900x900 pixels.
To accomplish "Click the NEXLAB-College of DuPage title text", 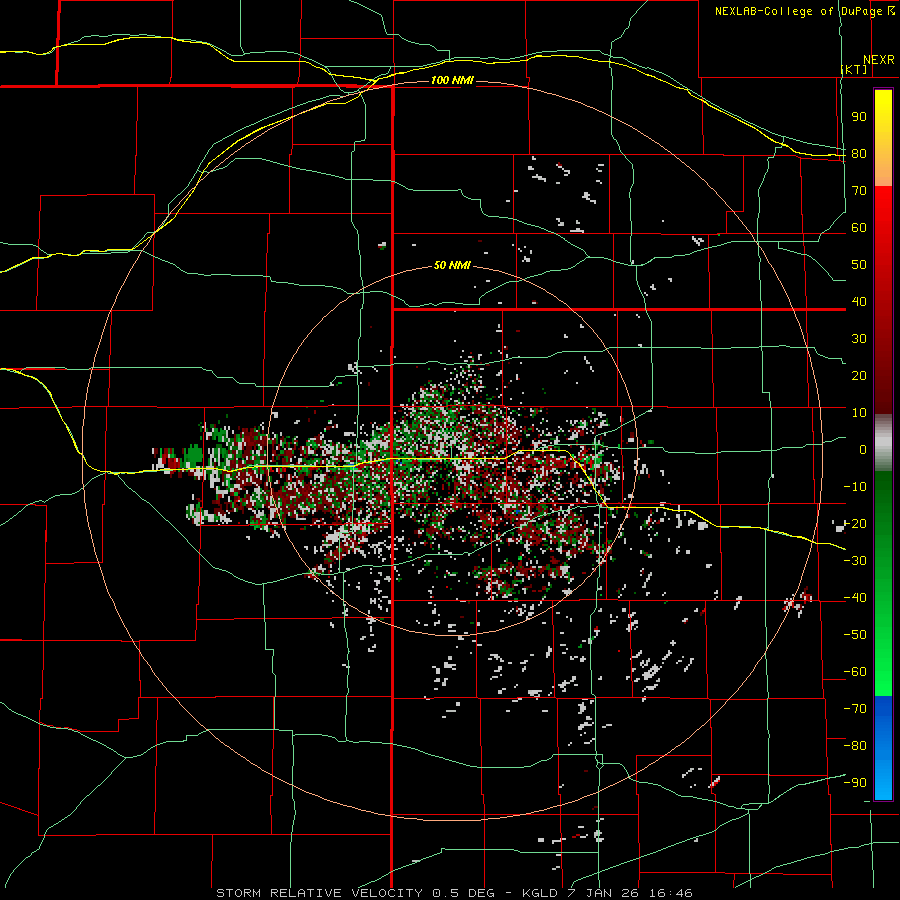I will [799, 11].
